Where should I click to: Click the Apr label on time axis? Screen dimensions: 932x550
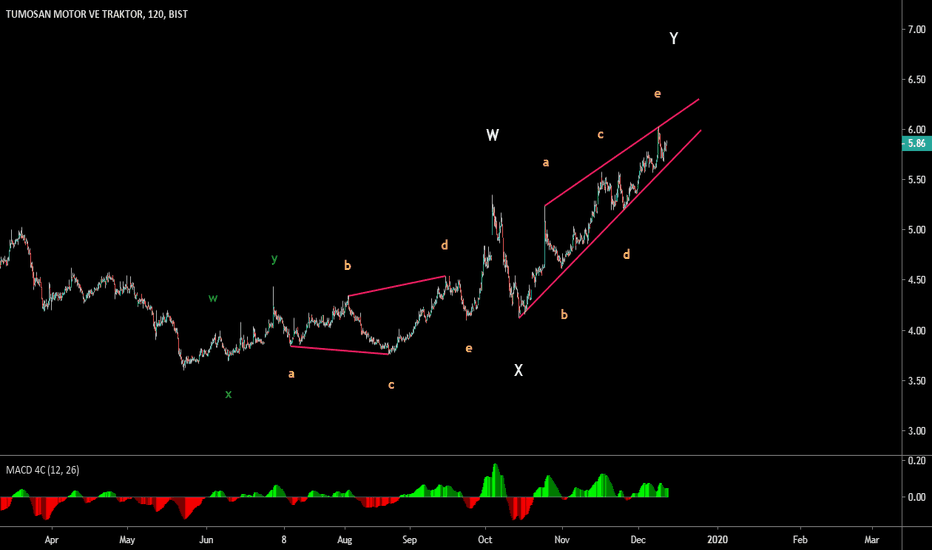(52, 540)
